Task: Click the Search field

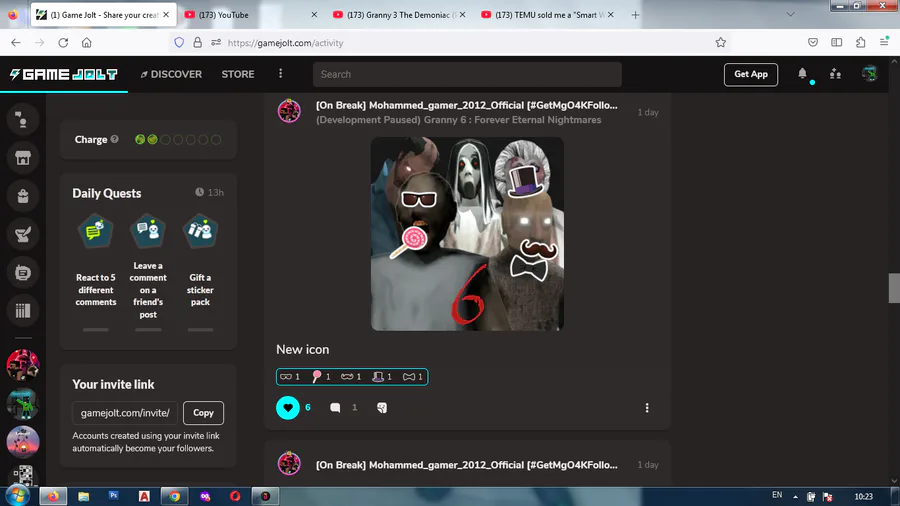Action: tap(467, 74)
